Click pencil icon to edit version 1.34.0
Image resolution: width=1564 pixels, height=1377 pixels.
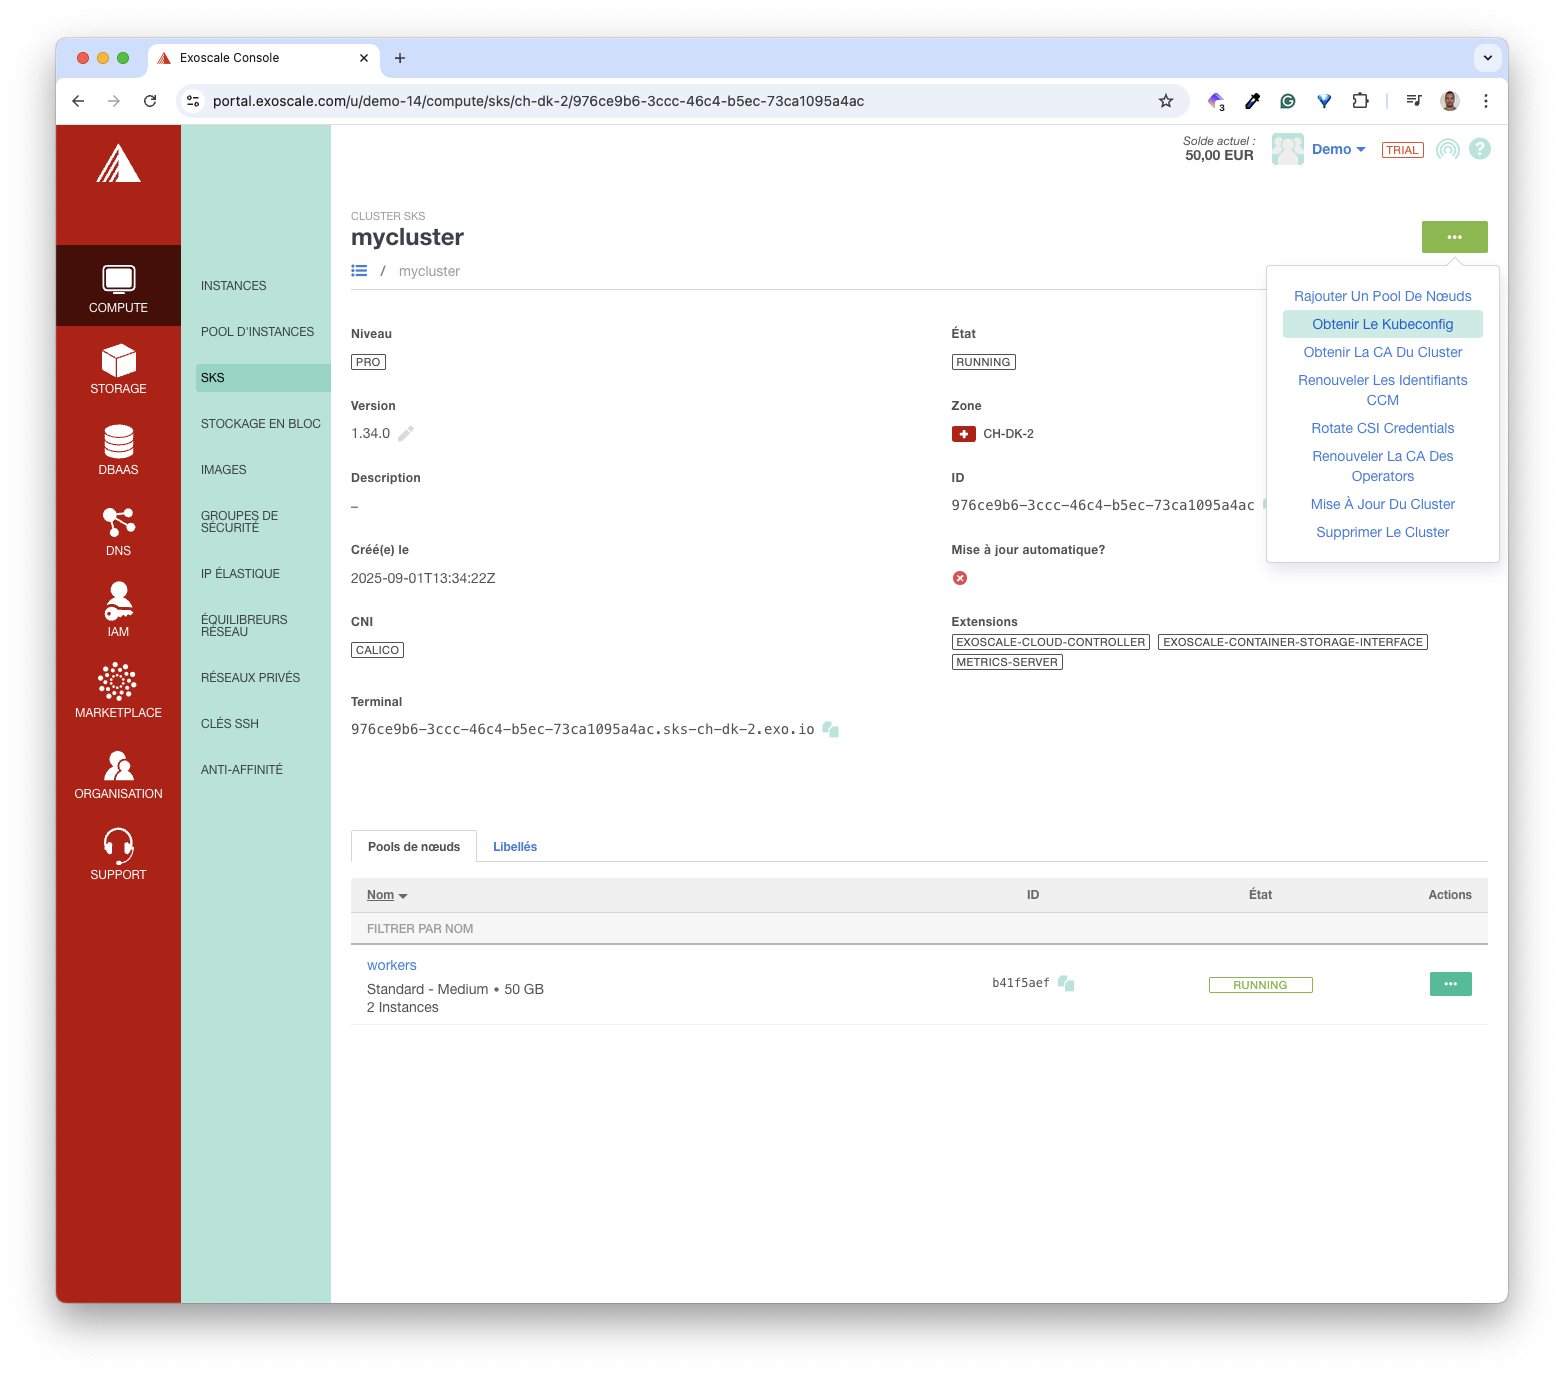(406, 434)
